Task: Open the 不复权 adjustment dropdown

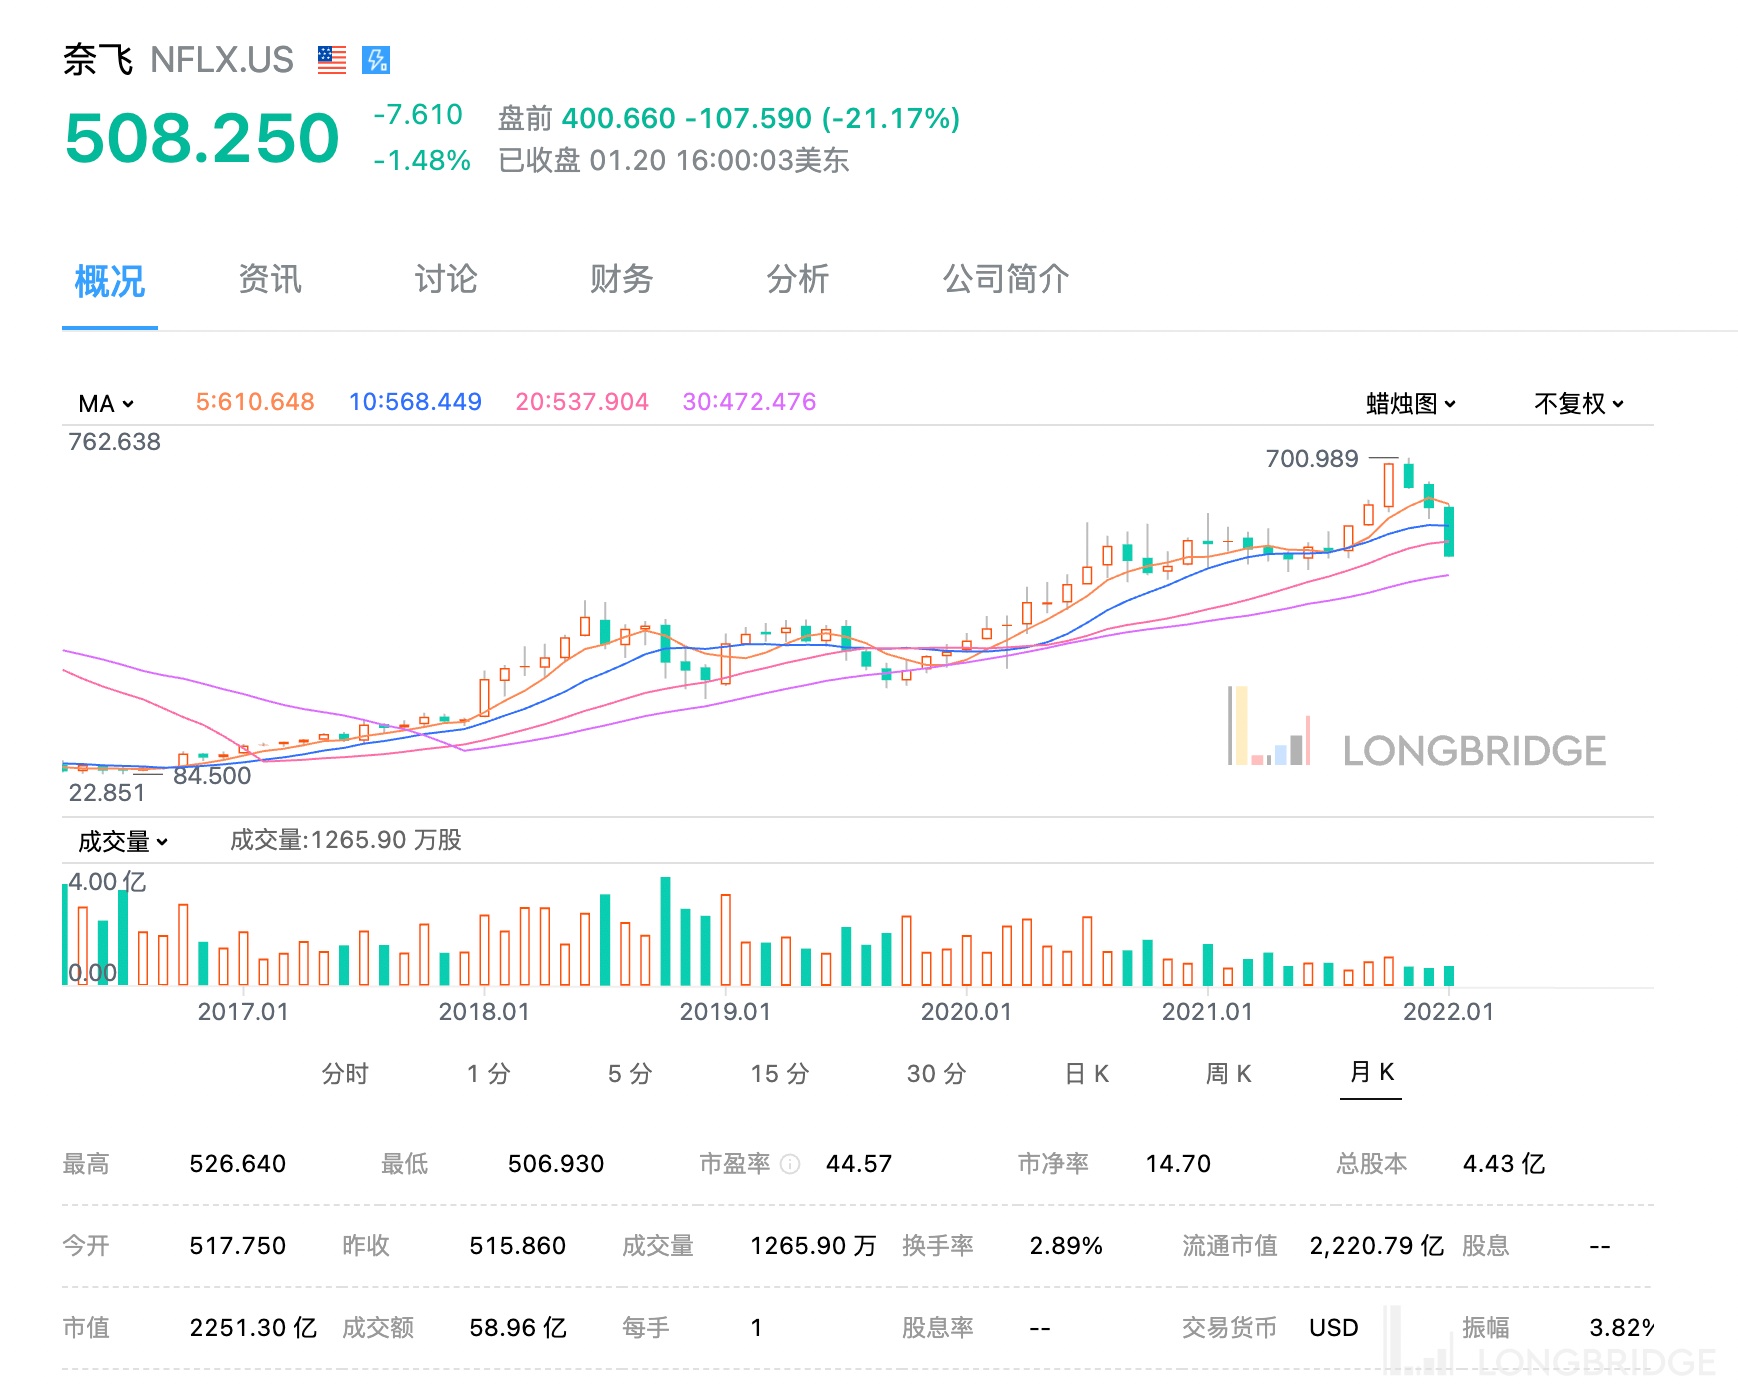Action: (x=1579, y=403)
